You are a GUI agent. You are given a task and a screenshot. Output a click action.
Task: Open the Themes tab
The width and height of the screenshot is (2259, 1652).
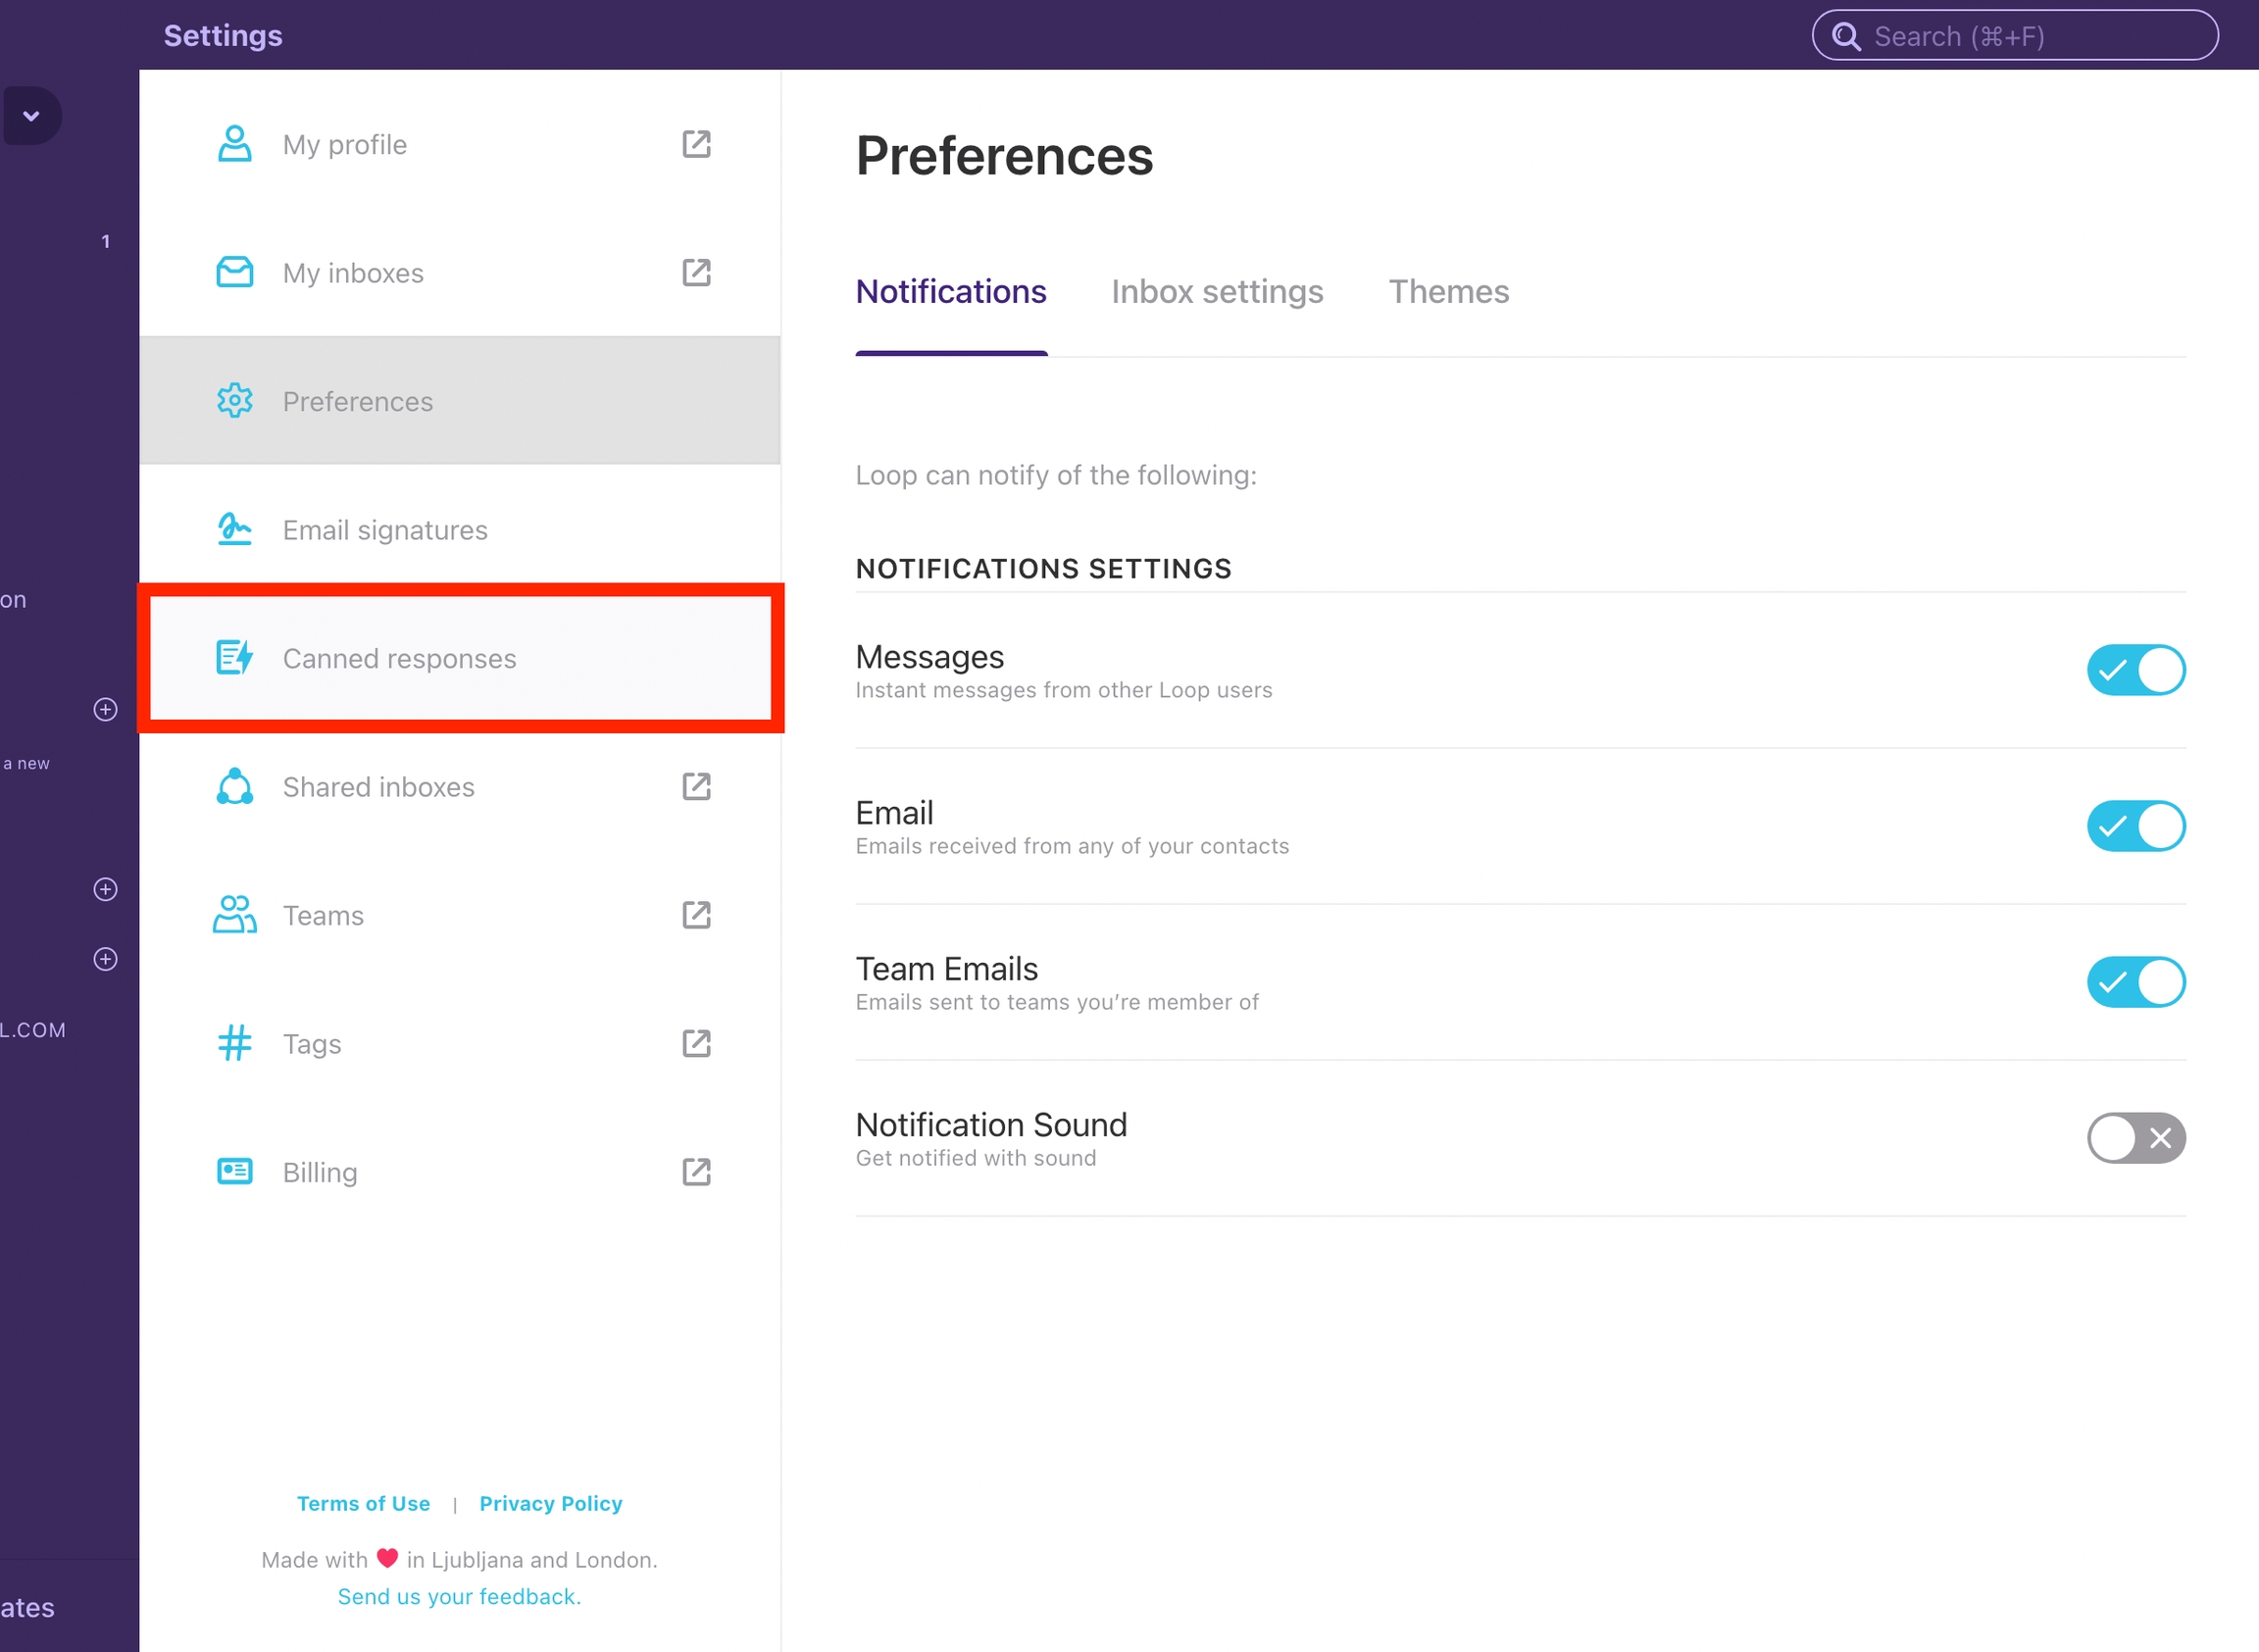pos(1448,292)
